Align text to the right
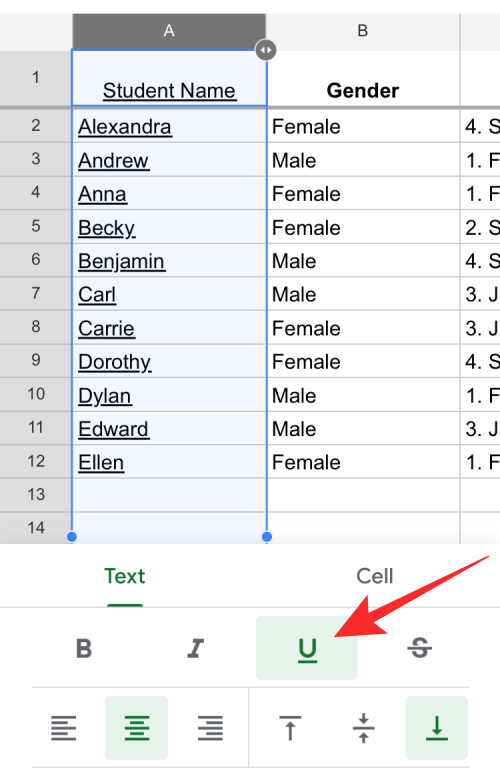 pos(210,727)
